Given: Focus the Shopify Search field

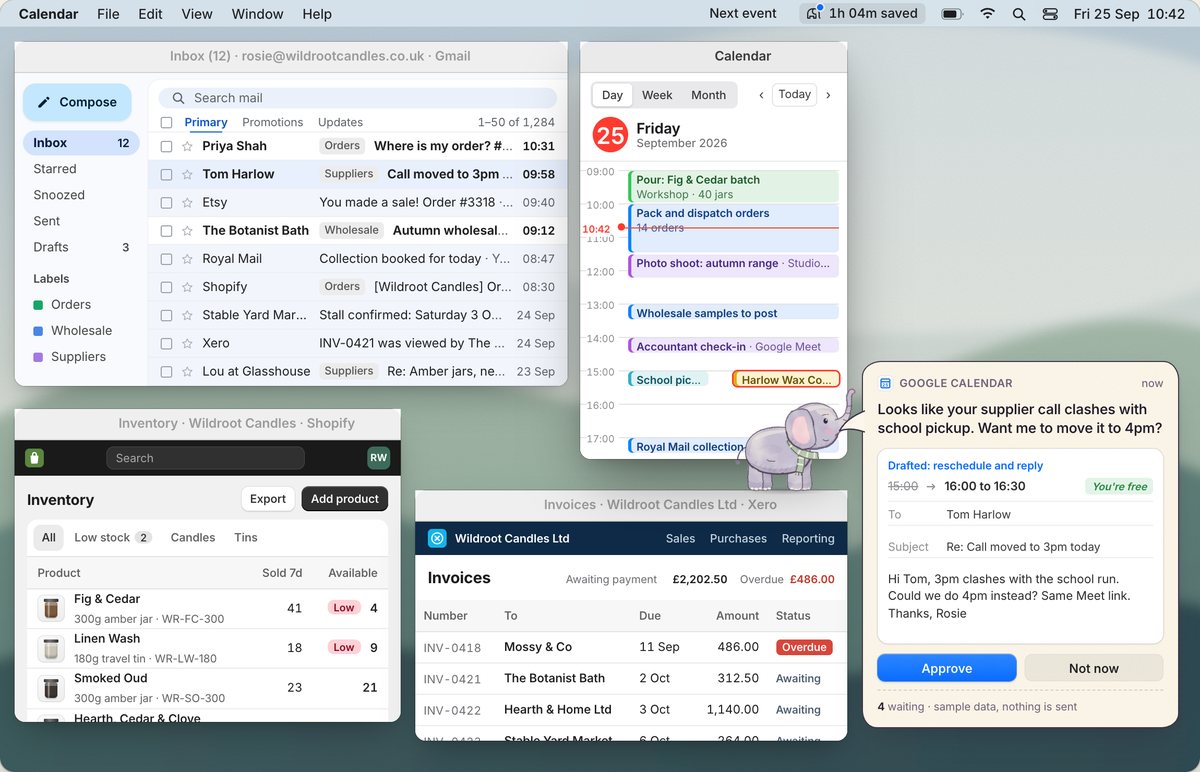Looking at the screenshot, I should (x=205, y=458).
